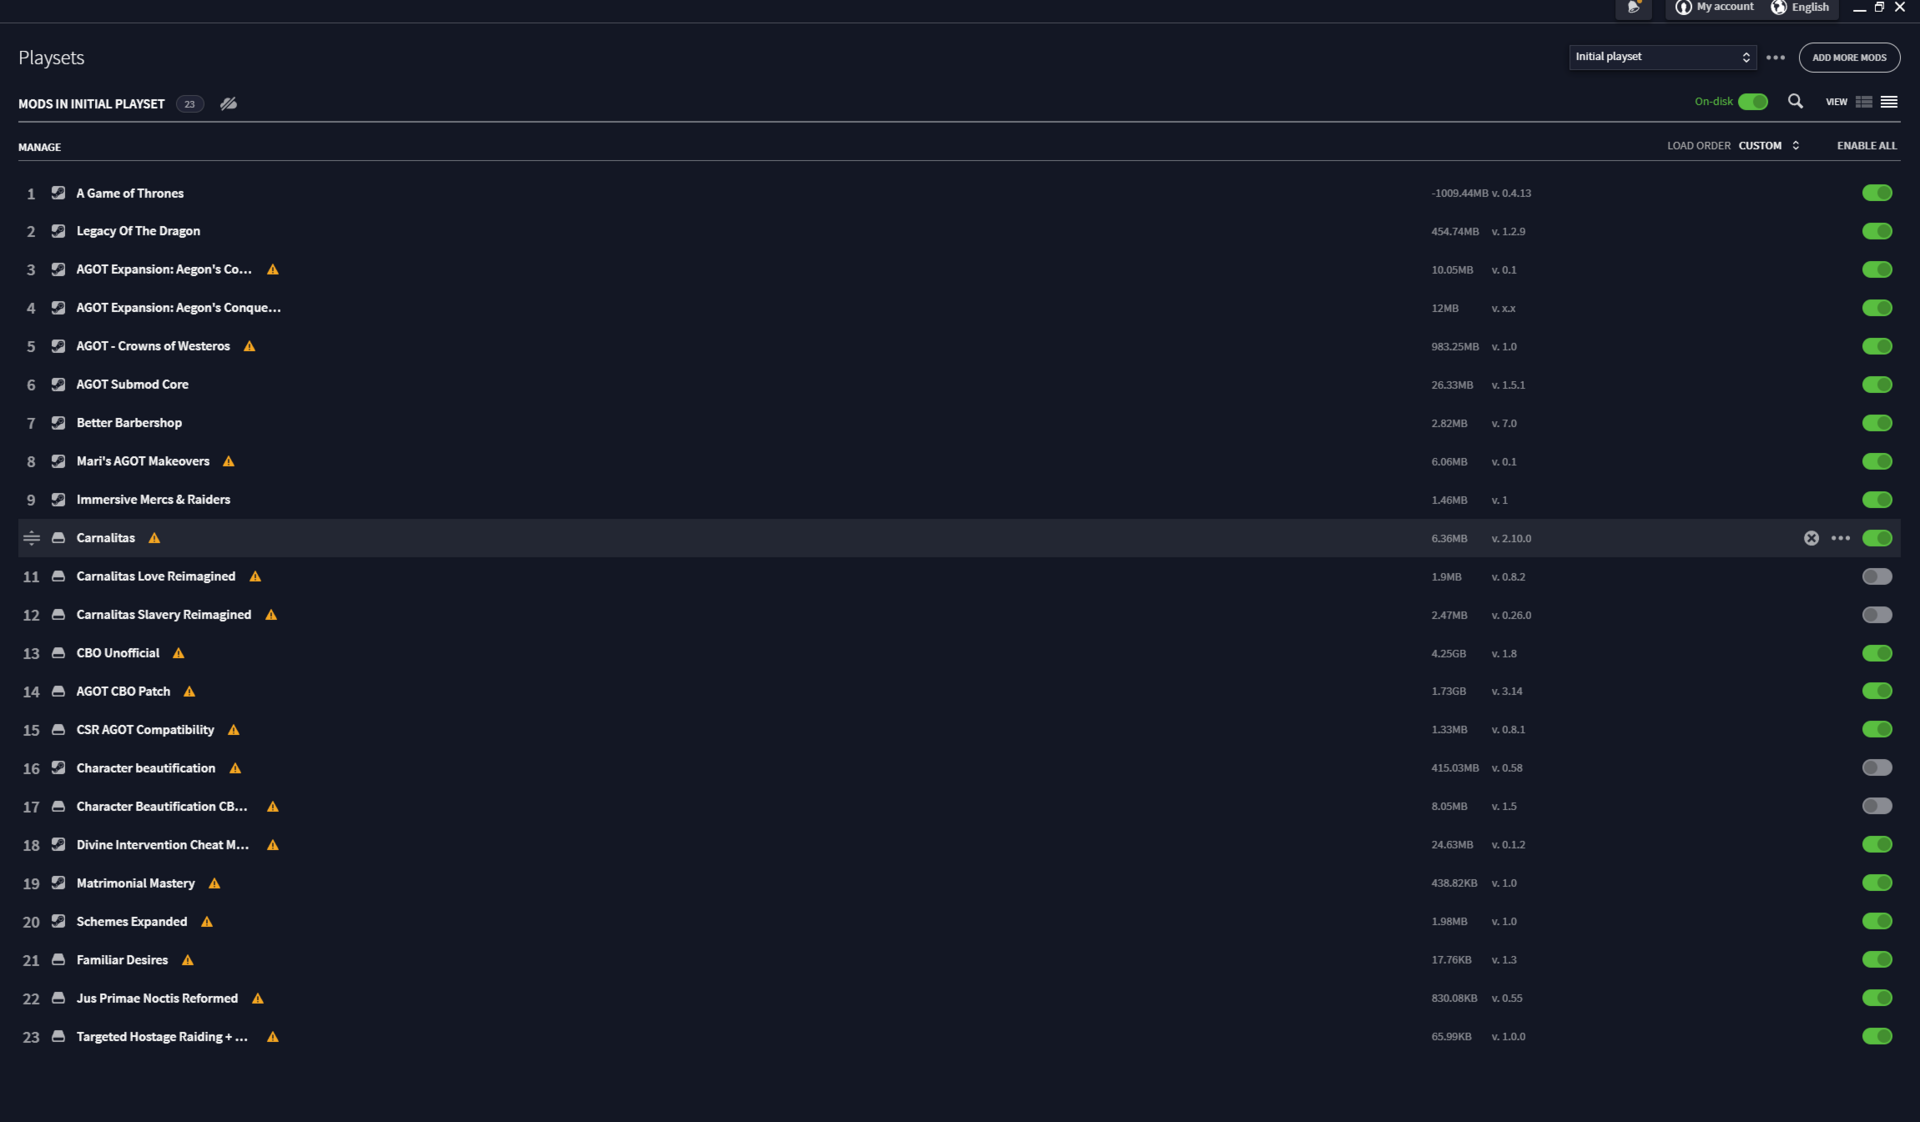Click local disk icon for CBO Unofficial
Image resolution: width=1920 pixels, height=1122 pixels.
pos(58,653)
